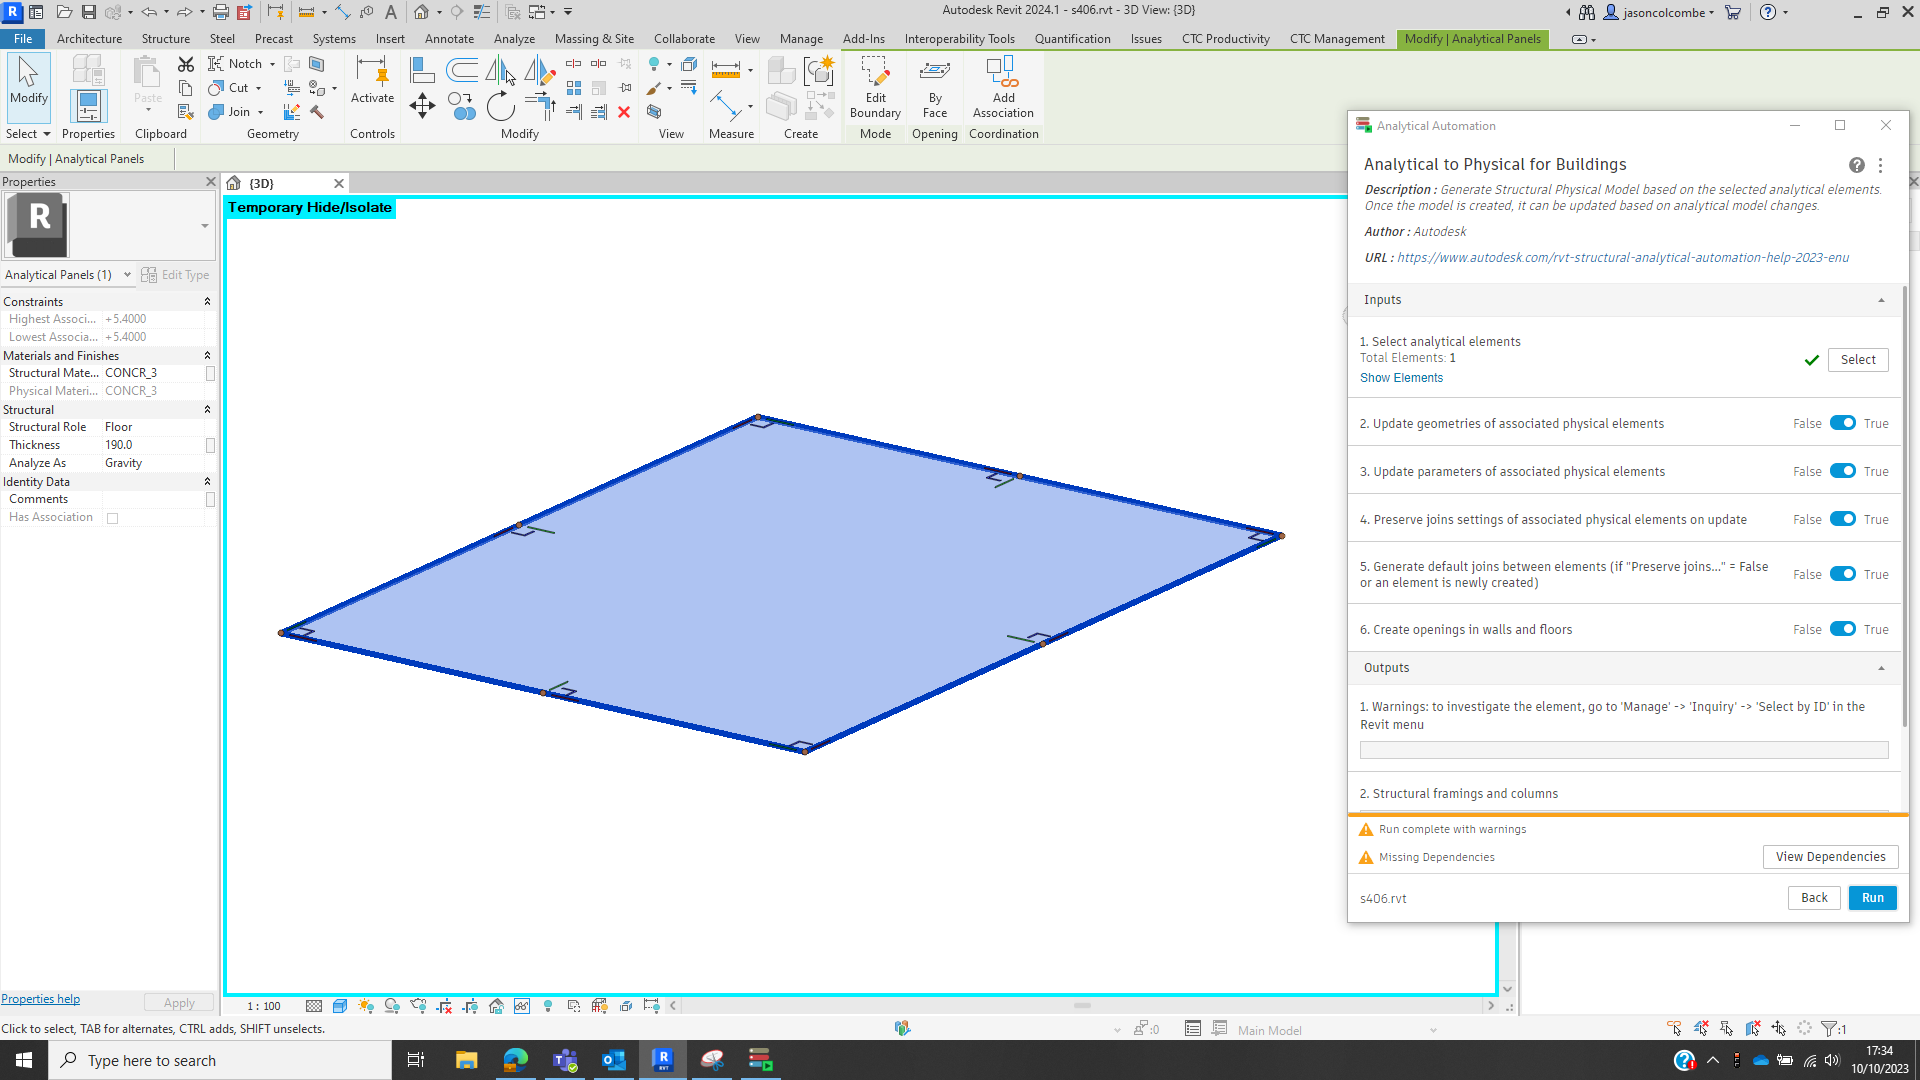Collapse the Constraints property group

pyautogui.click(x=208, y=301)
